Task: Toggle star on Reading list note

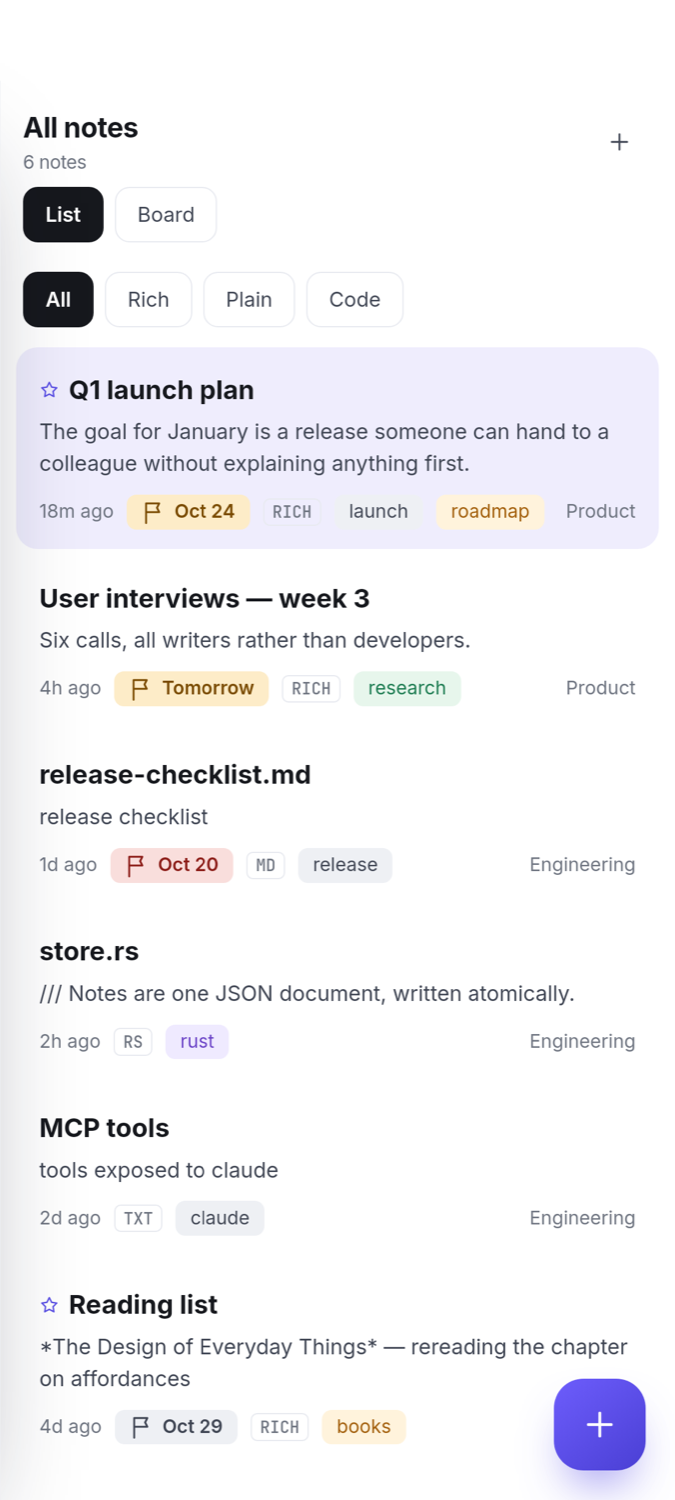Action: pos(49,1305)
